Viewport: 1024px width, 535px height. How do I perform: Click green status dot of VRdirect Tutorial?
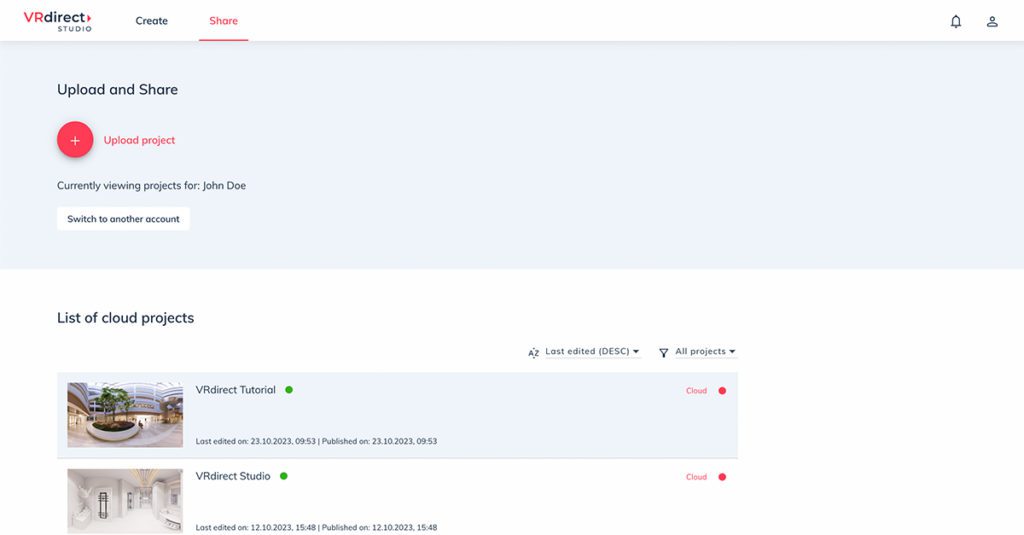coord(289,390)
